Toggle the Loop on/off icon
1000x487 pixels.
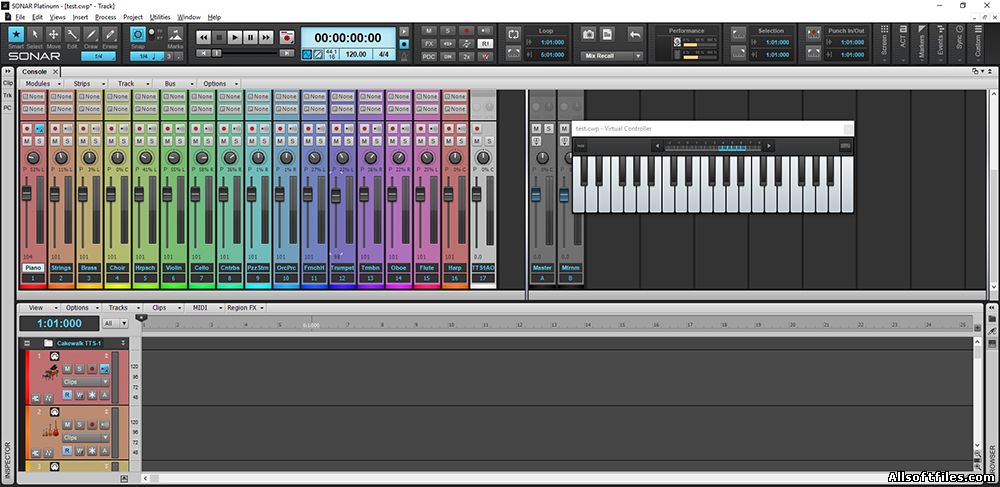coord(513,33)
